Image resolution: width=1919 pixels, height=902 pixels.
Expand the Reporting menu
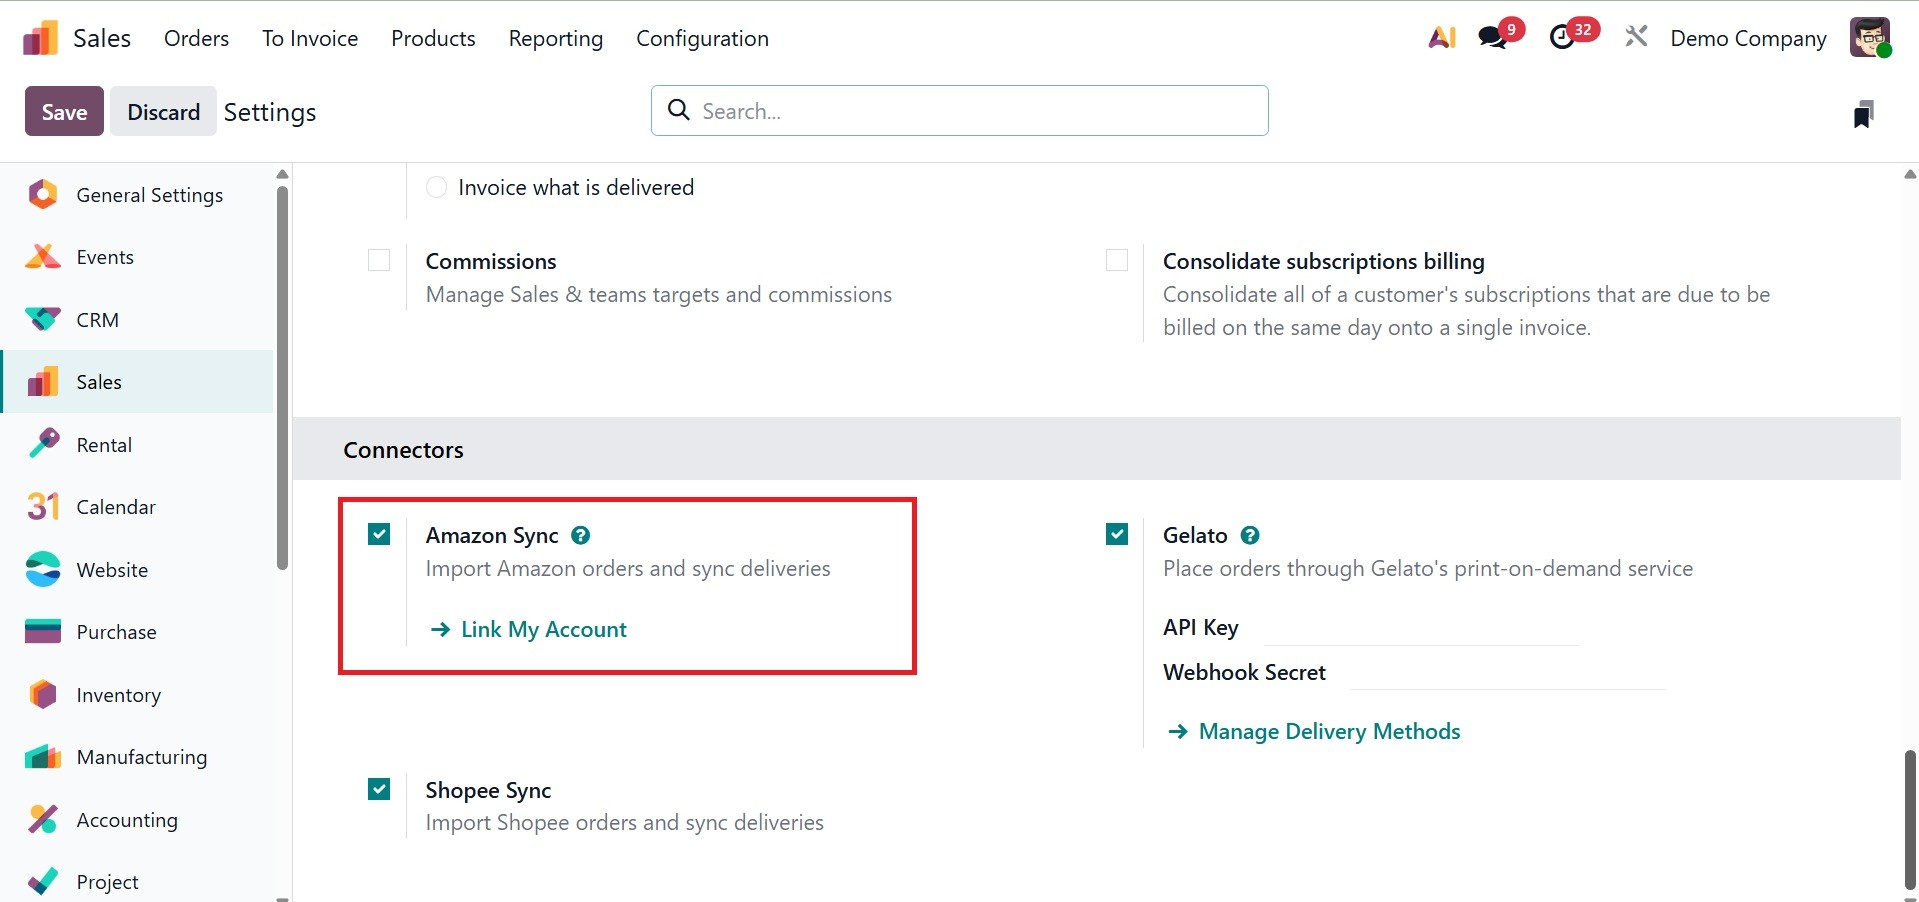point(555,38)
